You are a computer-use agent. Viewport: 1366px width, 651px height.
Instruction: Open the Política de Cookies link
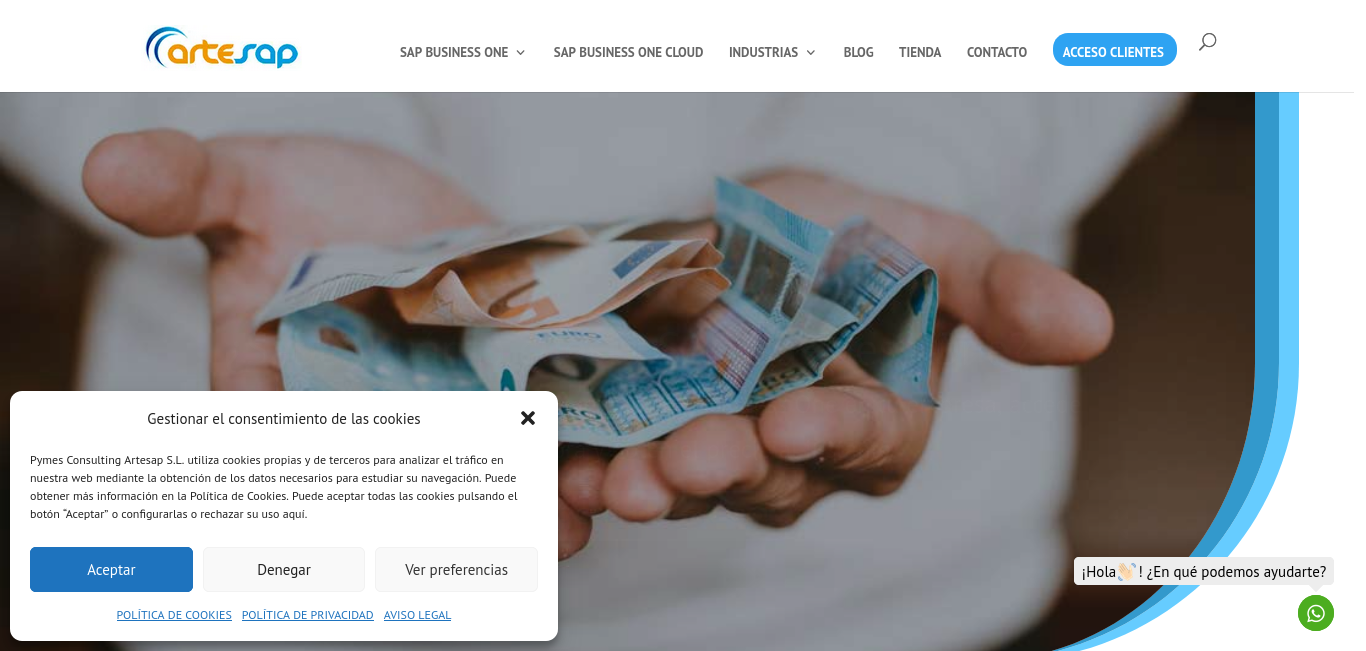click(x=174, y=615)
